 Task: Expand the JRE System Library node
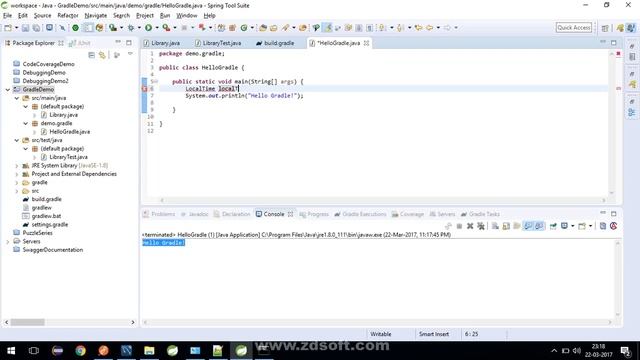point(17,166)
